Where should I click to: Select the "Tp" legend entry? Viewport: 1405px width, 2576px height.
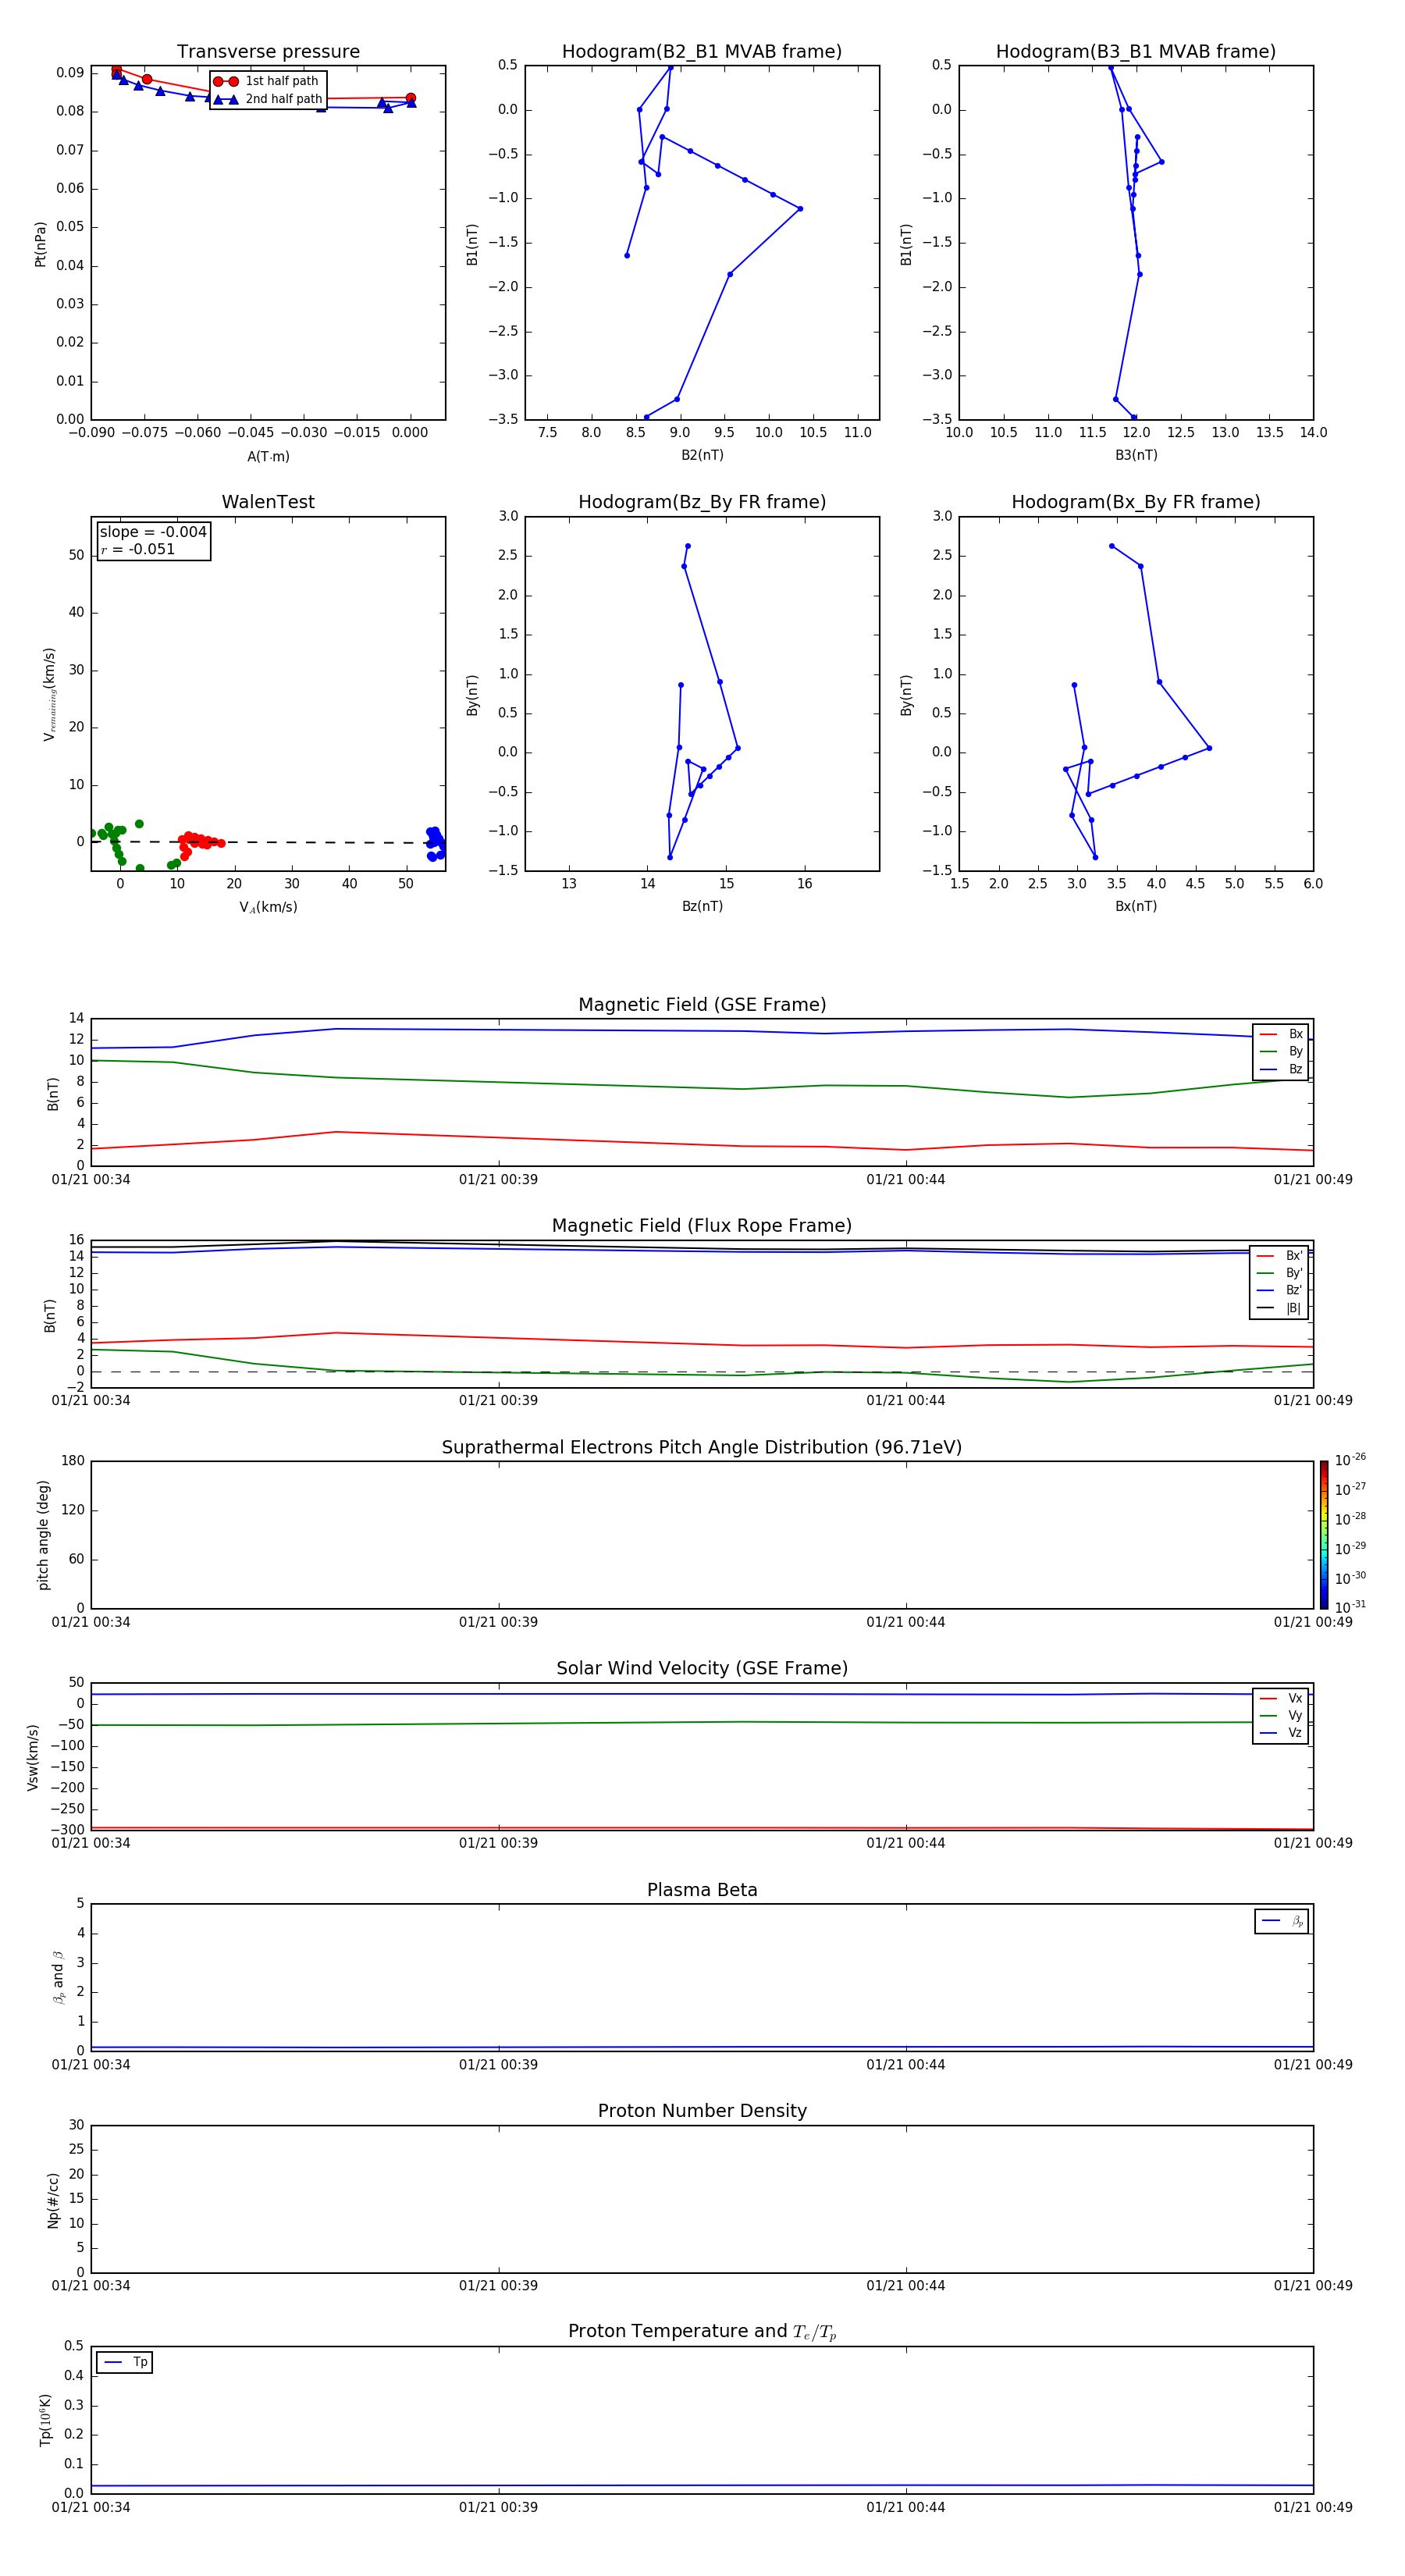coord(125,2362)
